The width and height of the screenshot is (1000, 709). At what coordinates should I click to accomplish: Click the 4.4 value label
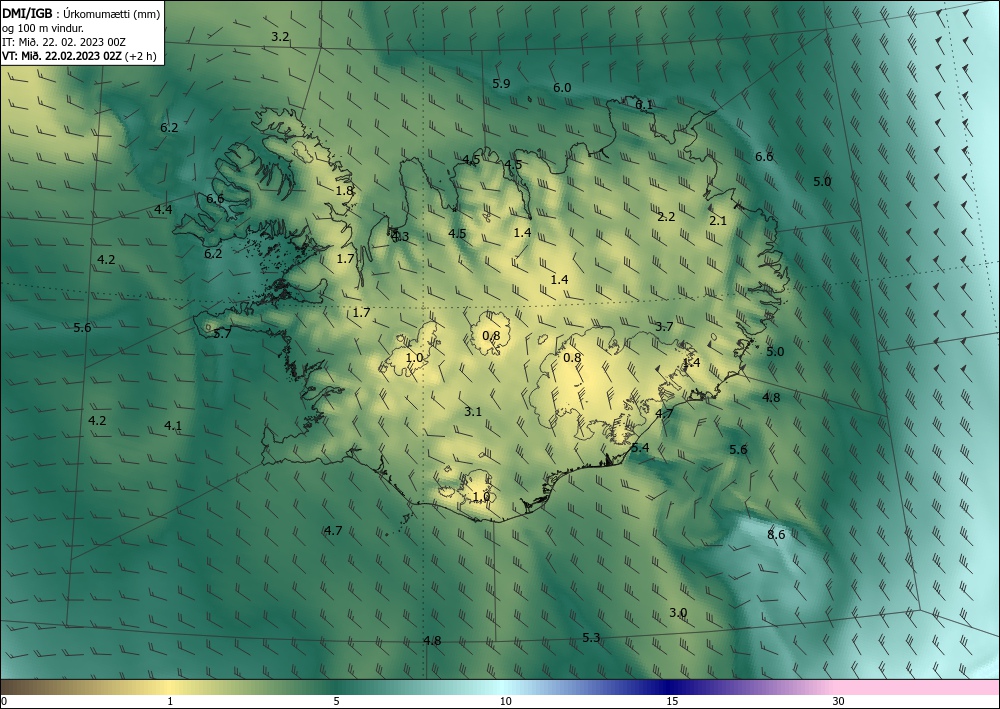point(163,210)
